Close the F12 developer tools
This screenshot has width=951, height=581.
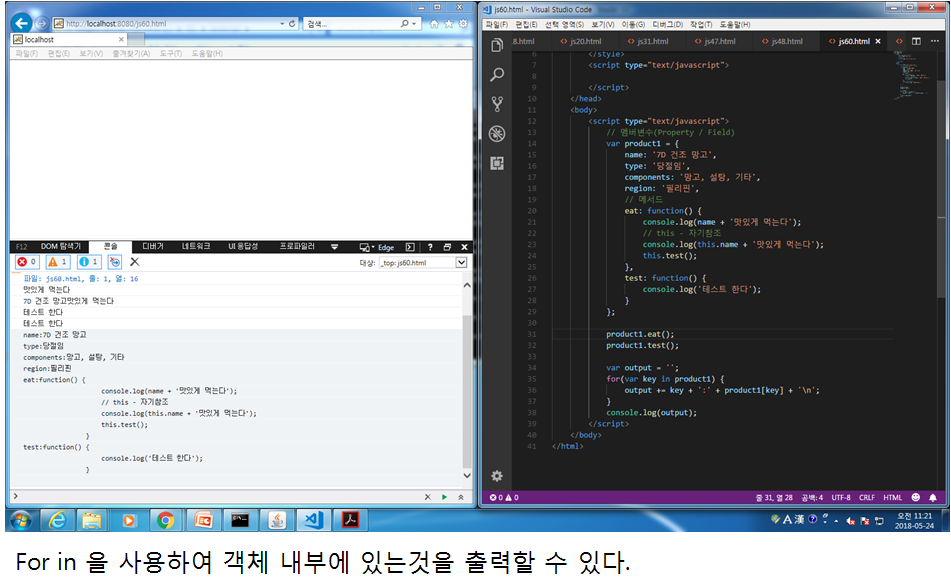[x=465, y=247]
